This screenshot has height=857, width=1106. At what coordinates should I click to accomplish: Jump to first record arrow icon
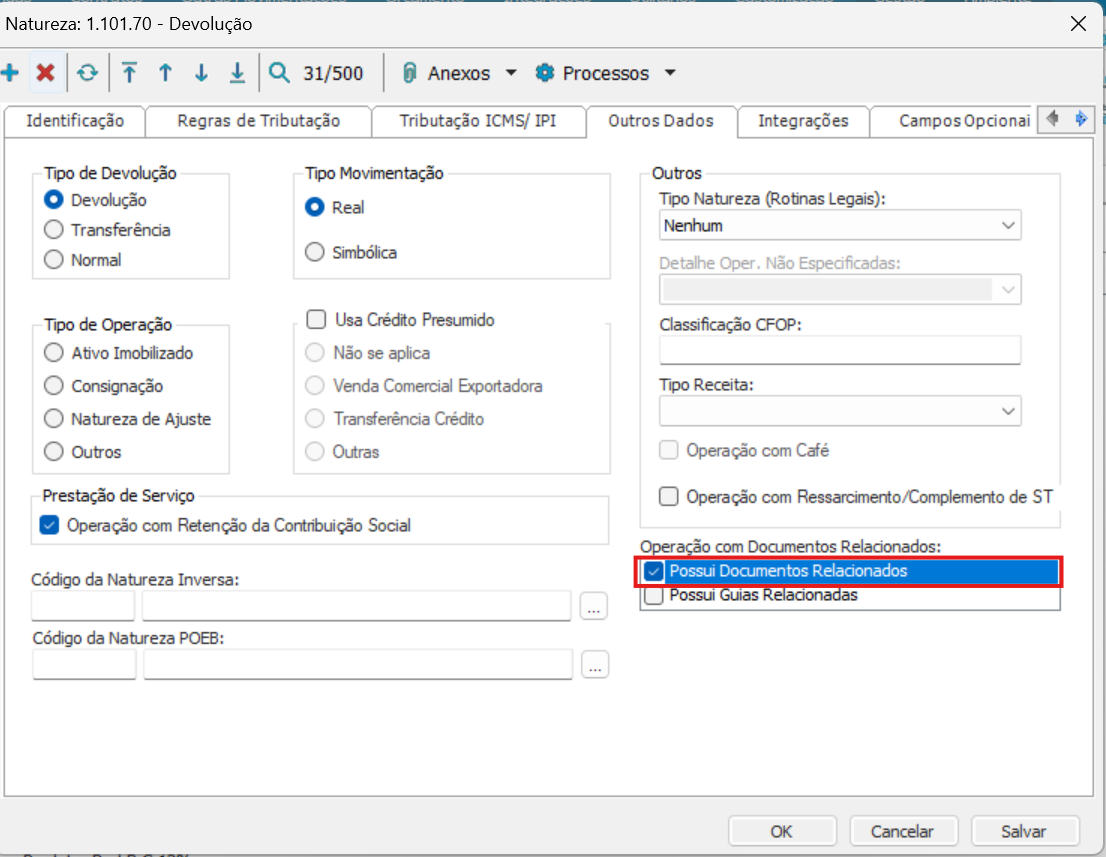tap(129, 73)
